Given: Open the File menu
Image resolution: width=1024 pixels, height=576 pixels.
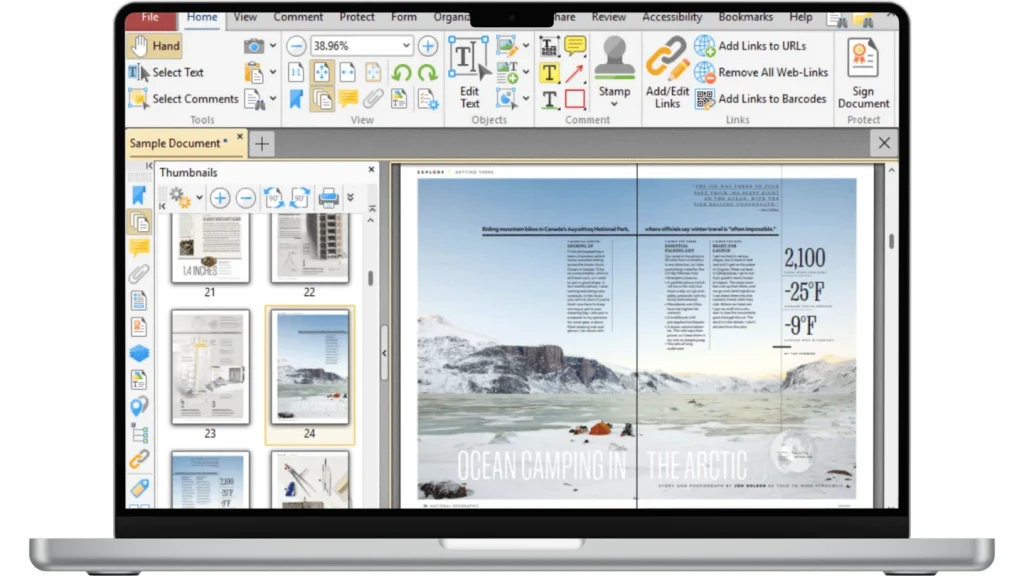Looking at the screenshot, I should pos(150,17).
